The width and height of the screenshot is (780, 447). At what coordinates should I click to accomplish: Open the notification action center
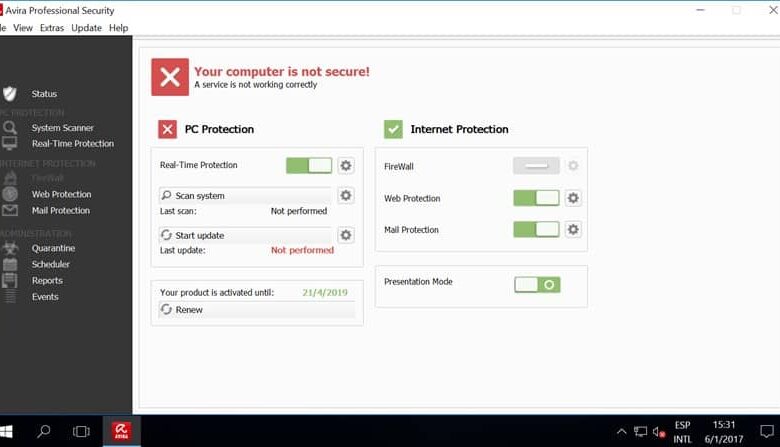click(767, 431)
